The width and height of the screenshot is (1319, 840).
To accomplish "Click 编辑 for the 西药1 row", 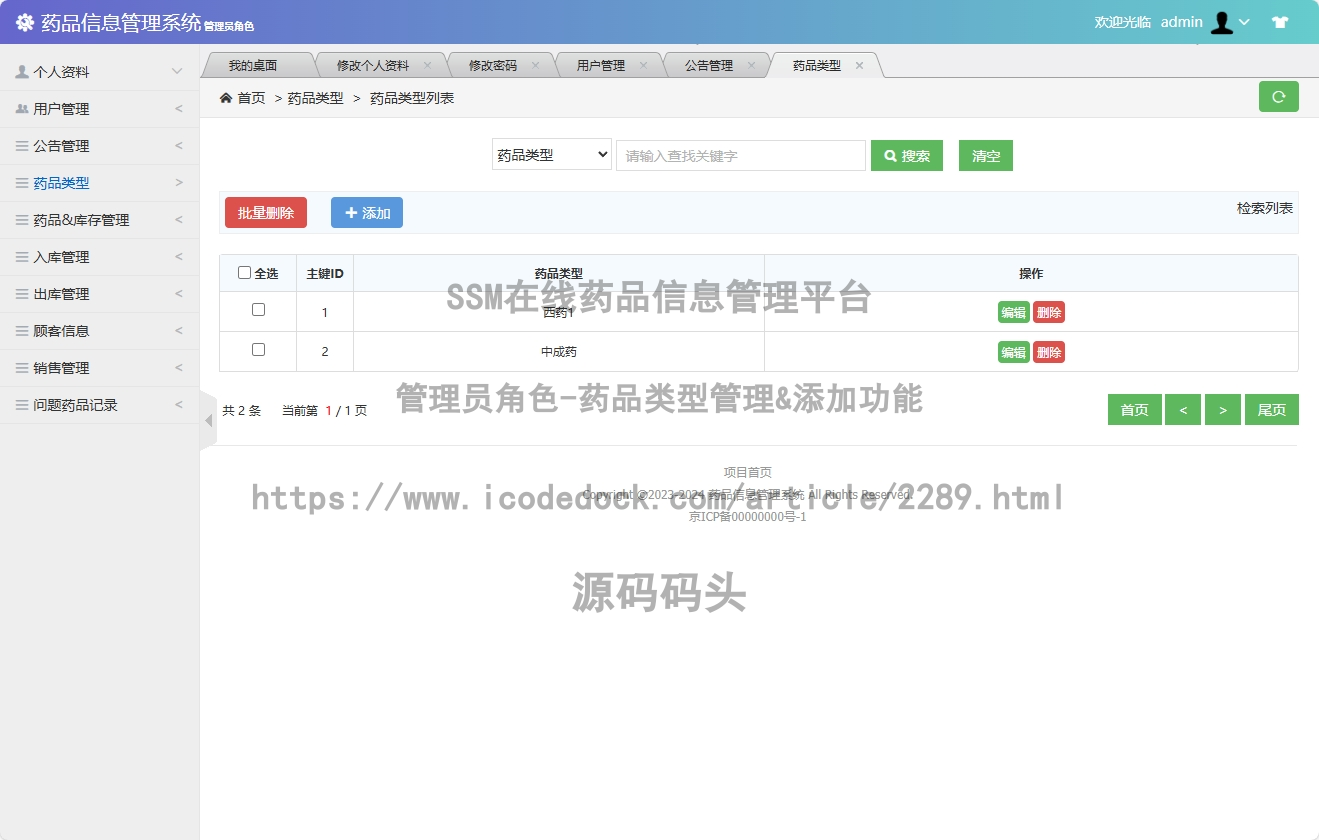I will point(1013,312).
